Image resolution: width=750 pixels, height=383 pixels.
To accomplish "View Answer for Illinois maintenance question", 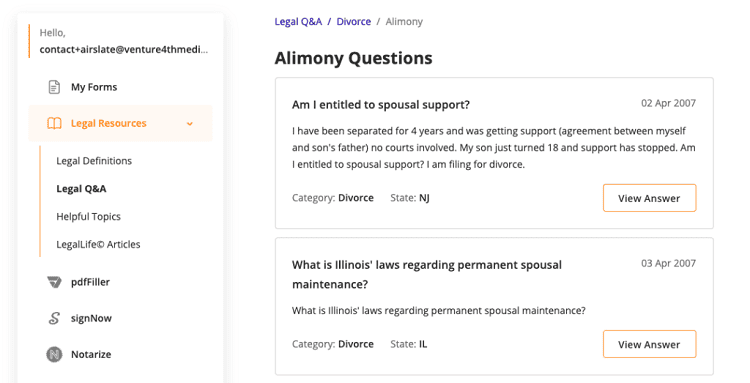I will 649,344.
